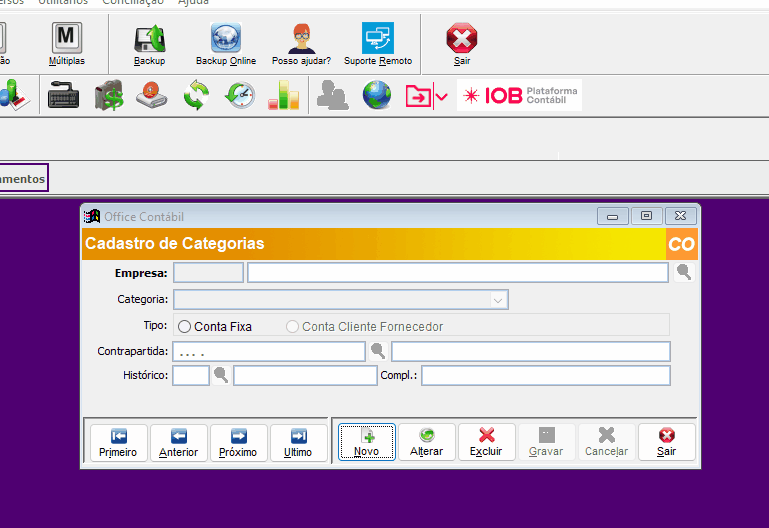Open the Múltiplas toolbar option
Image resolution: width=769 pixels, height=528 pixels.
67,44
